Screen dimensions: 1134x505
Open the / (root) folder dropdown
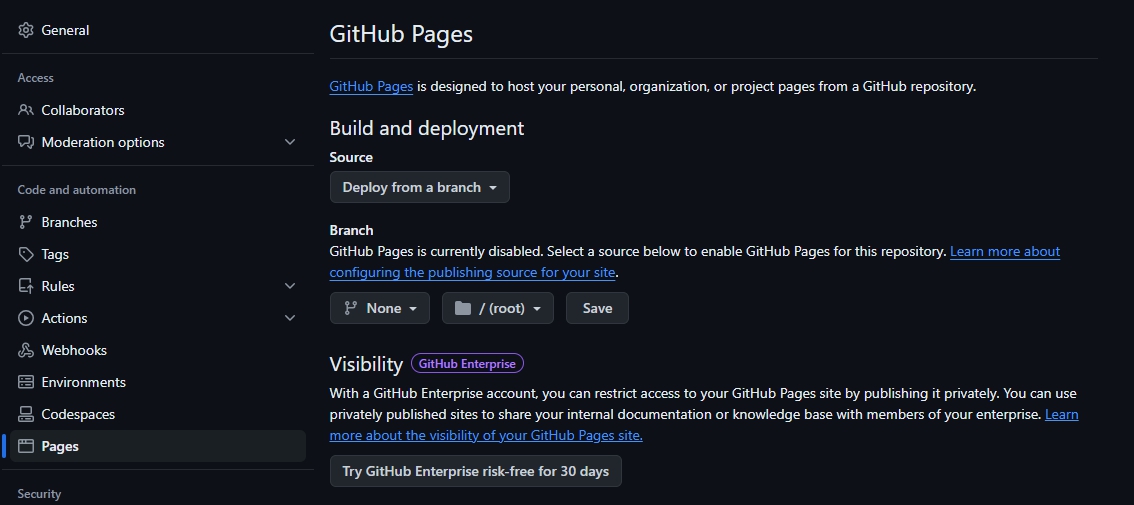[x=498, y=308]
